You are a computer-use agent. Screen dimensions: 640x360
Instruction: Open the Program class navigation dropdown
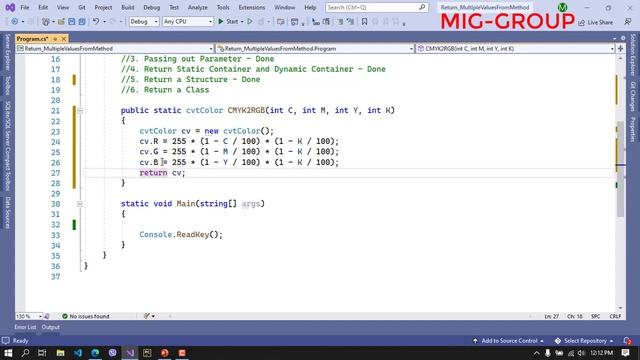click(315, 49)
